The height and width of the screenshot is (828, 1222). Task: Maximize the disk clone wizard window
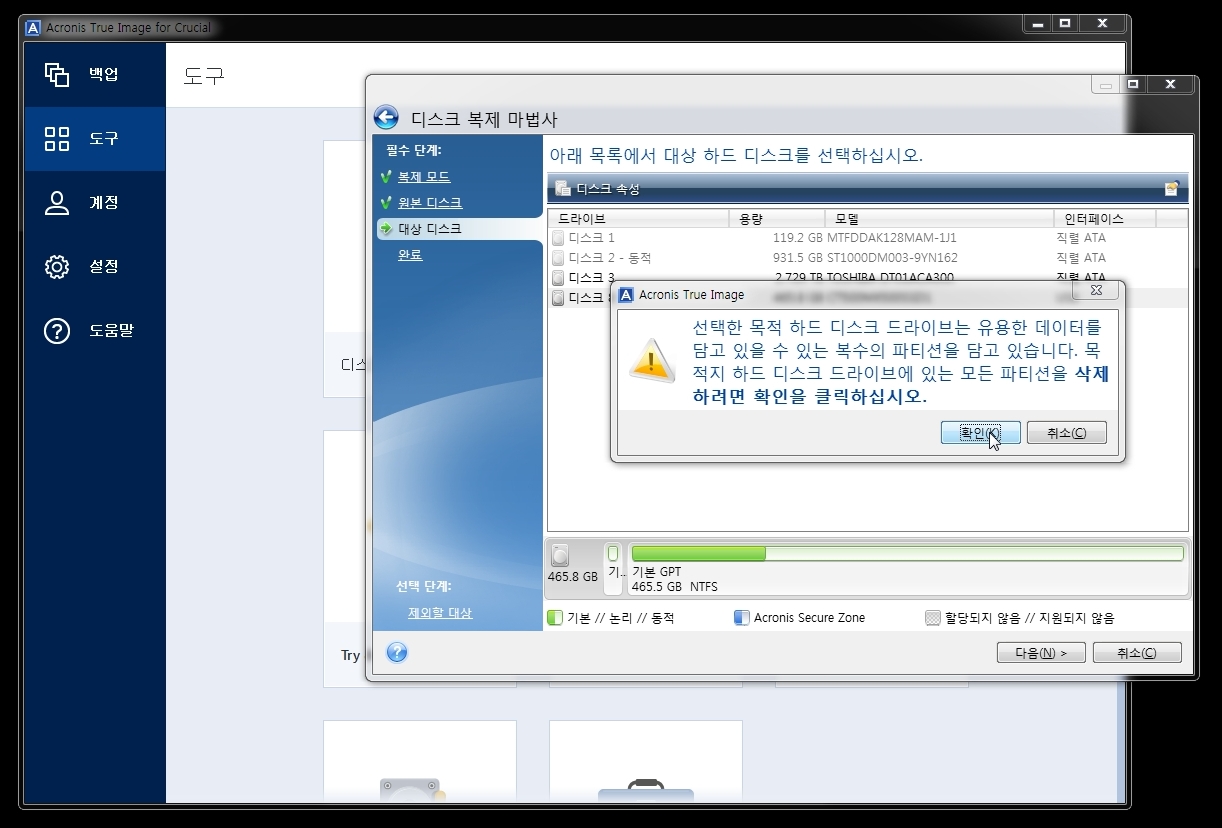[1133, 85]
